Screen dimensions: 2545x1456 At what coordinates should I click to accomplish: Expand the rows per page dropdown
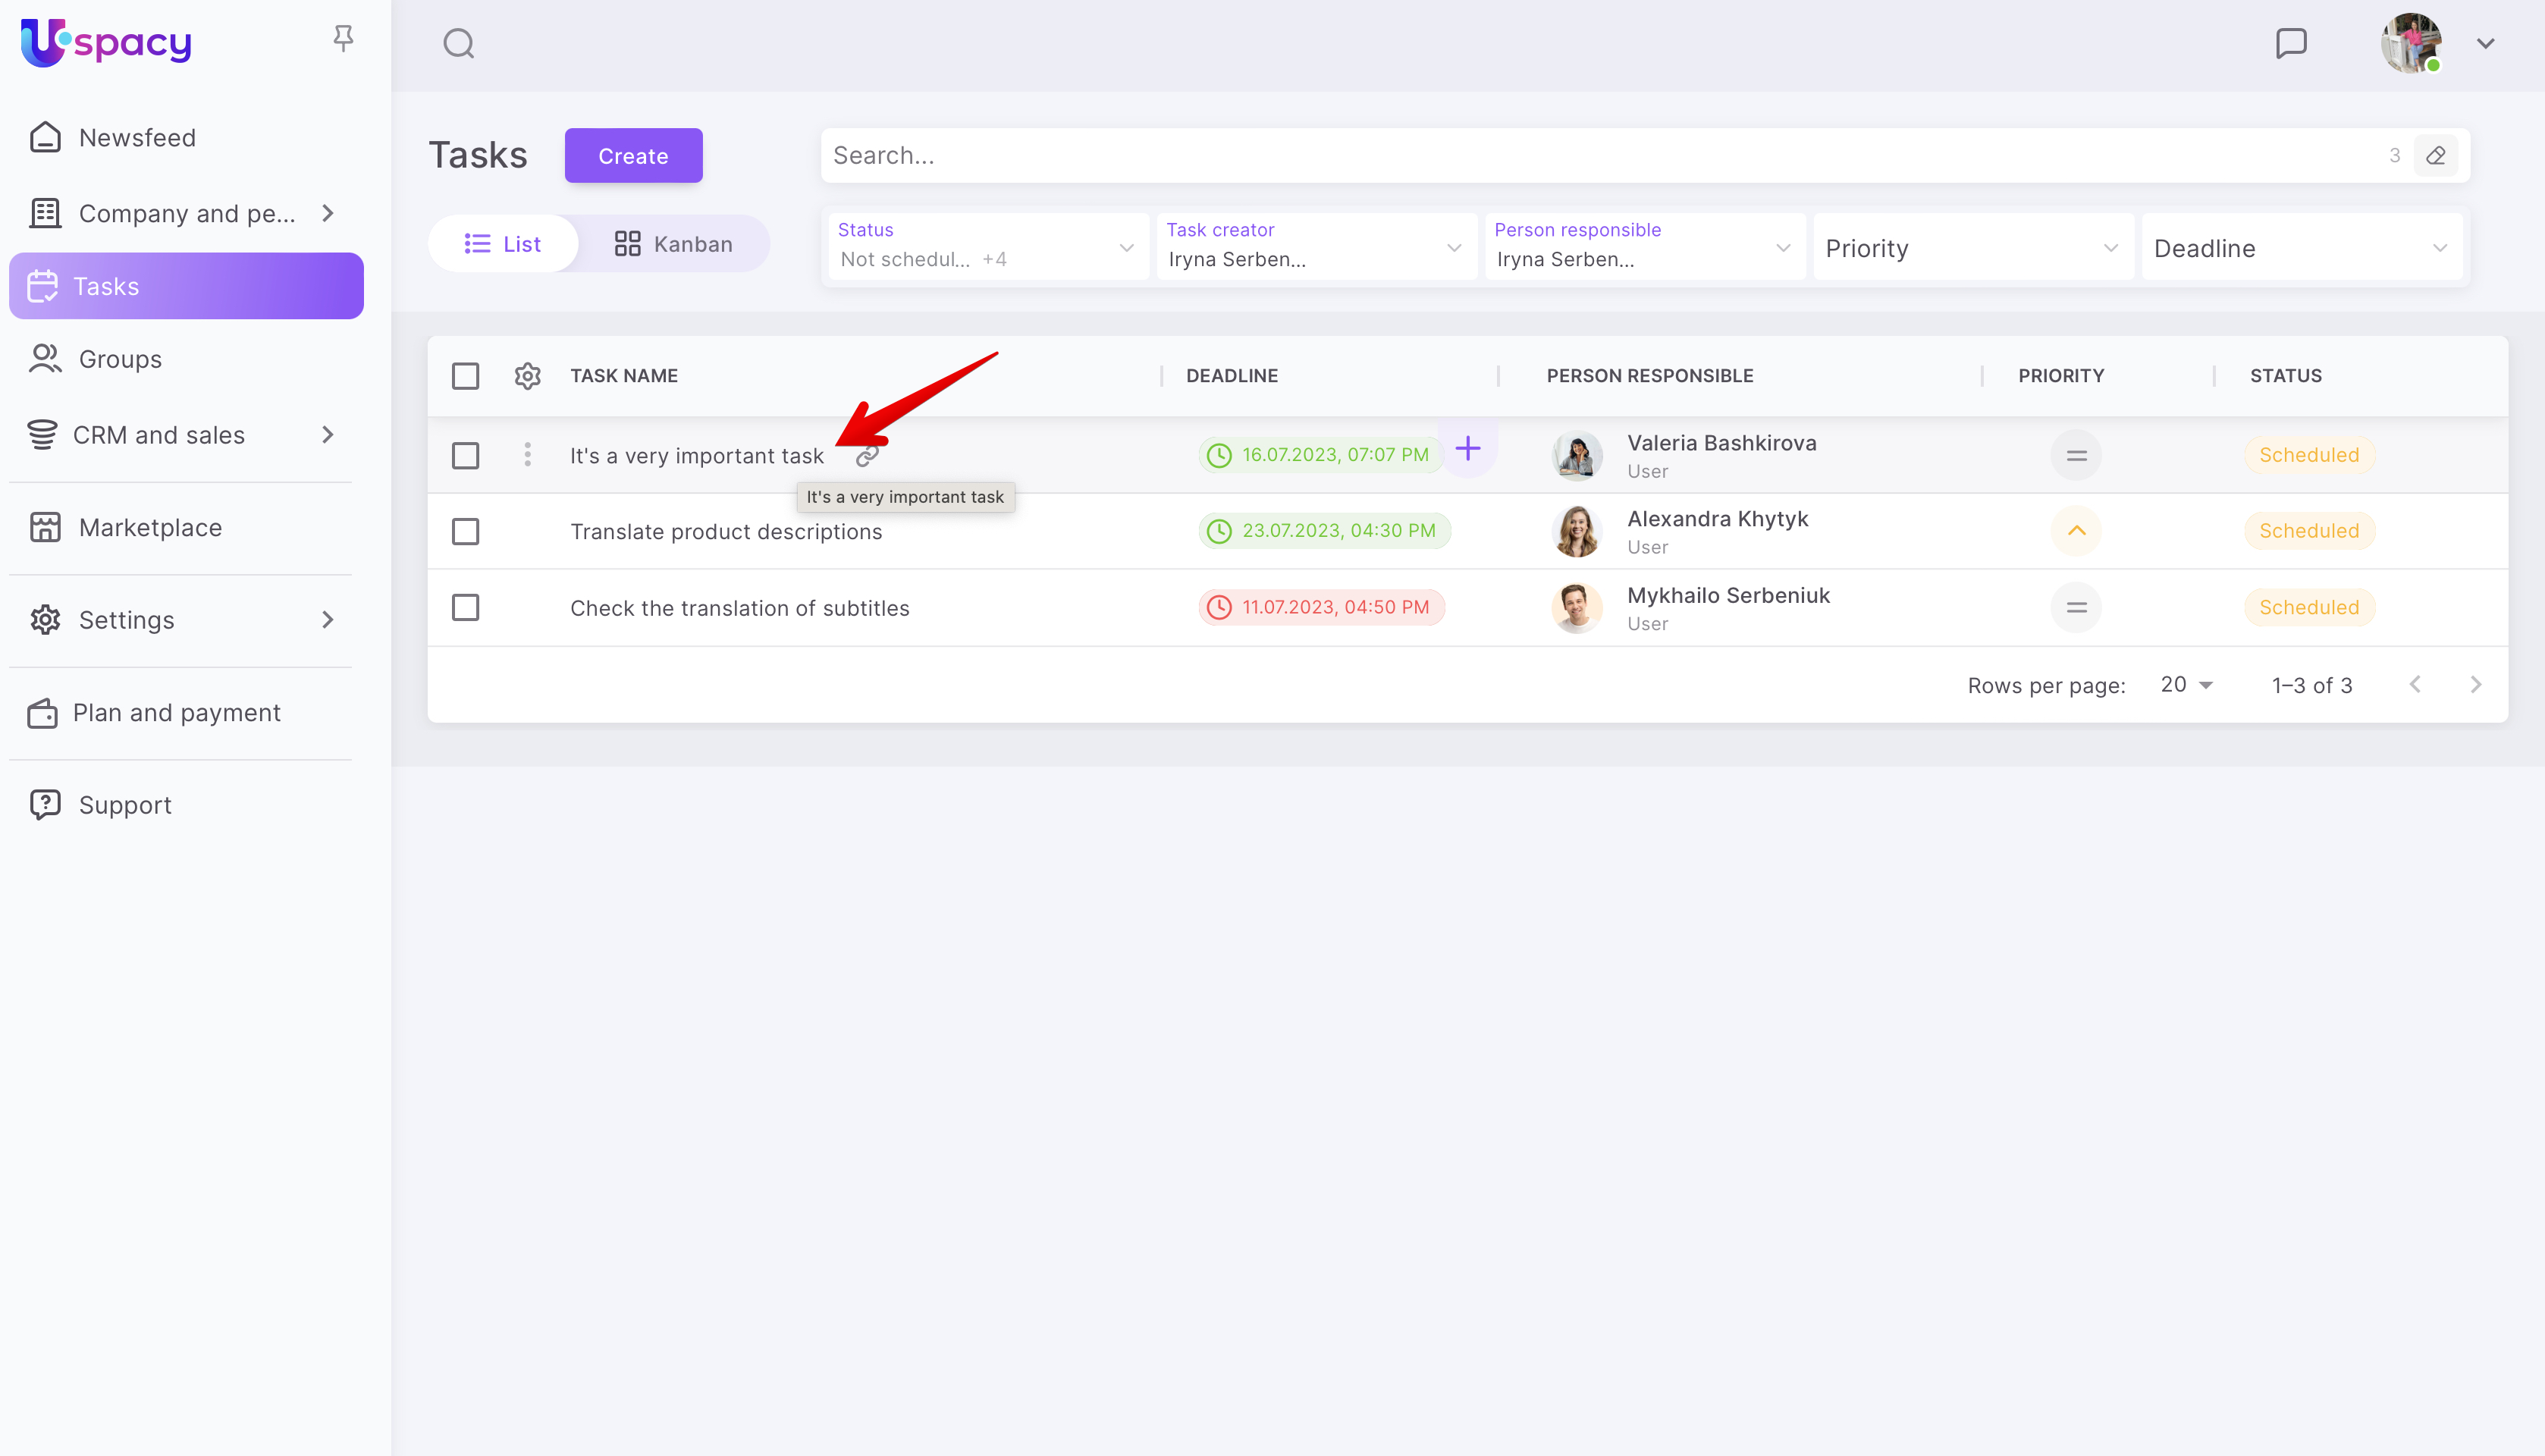click(2186, 685)
